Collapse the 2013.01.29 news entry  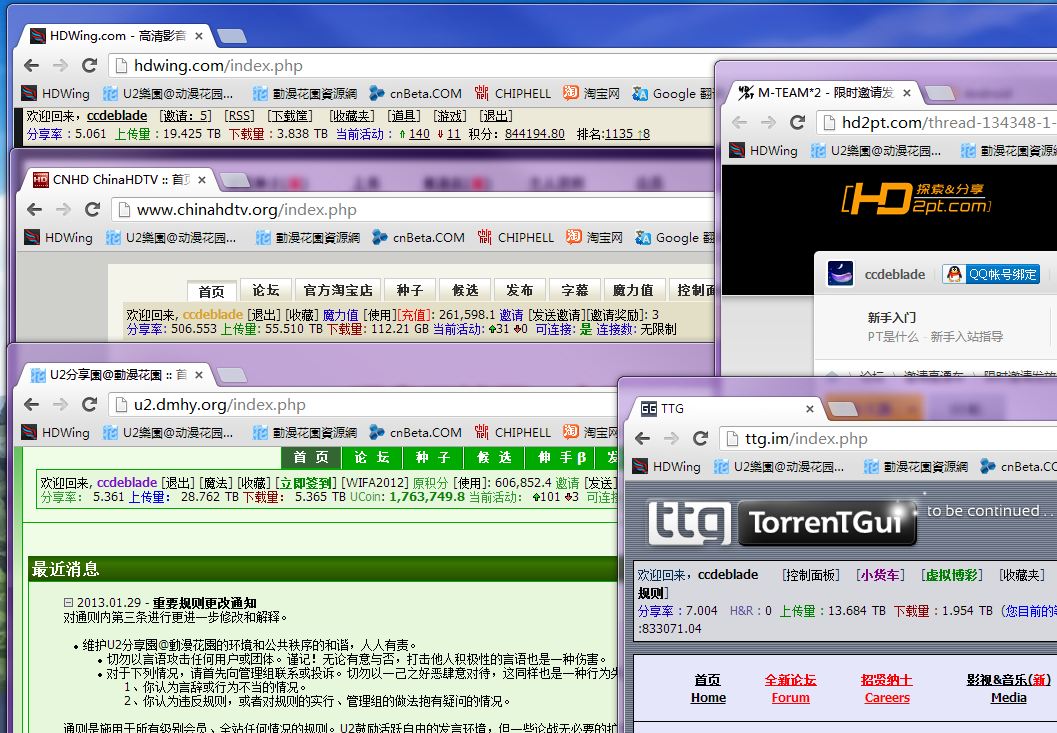tap(69, 603)
